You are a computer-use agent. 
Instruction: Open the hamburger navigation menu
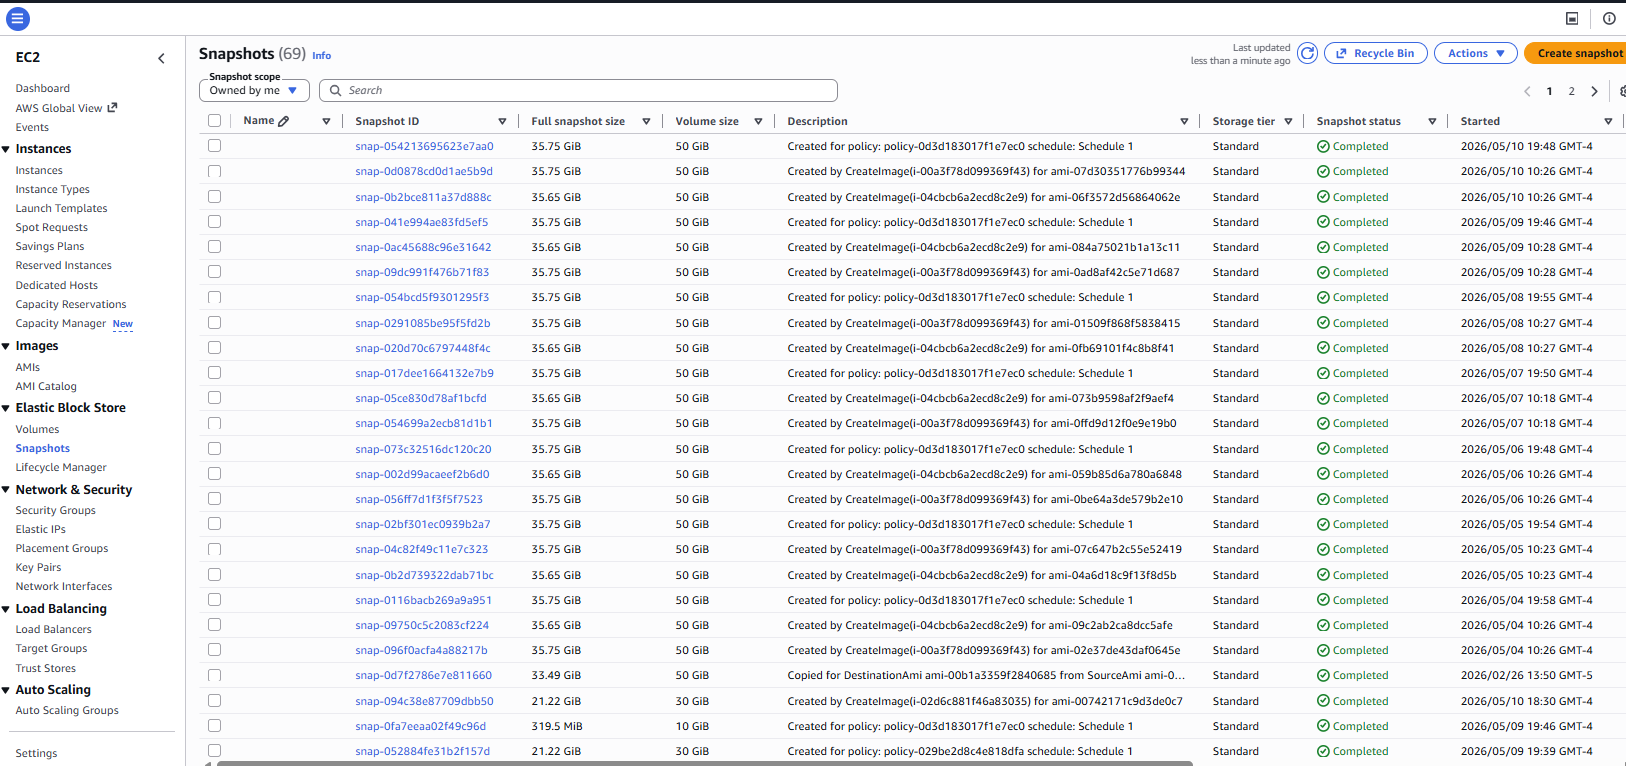[17, 18]
